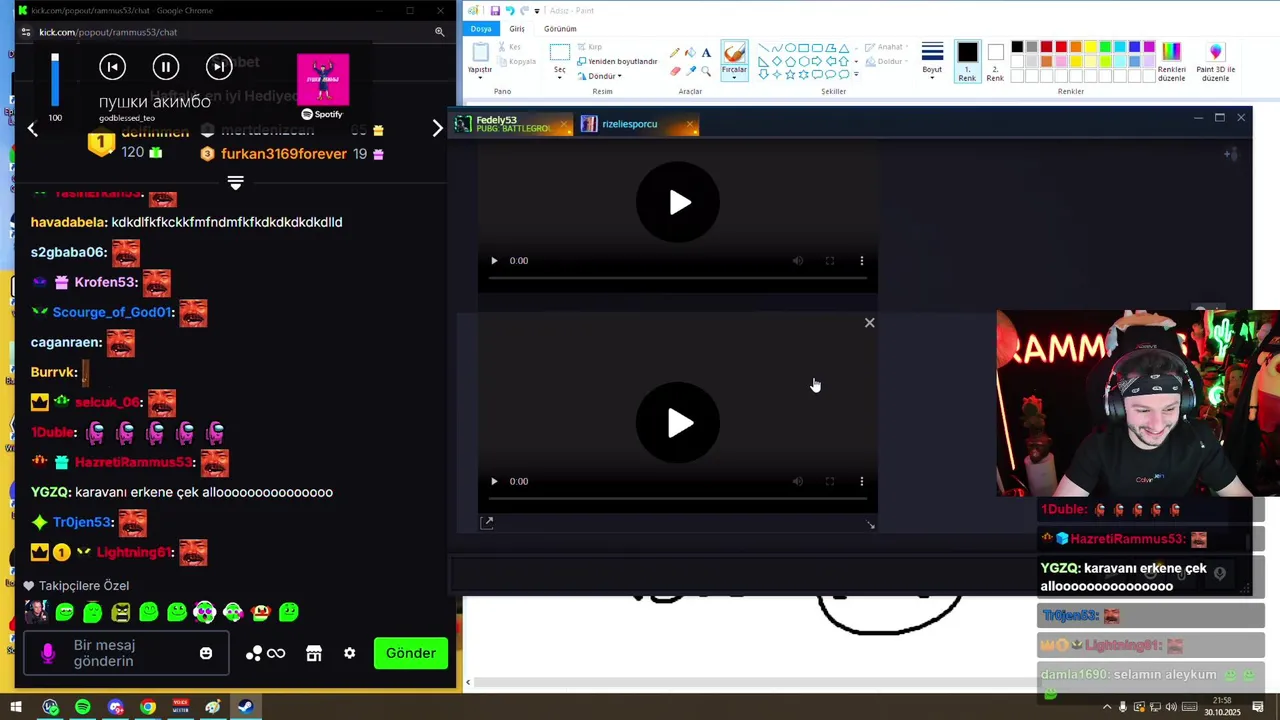
Task: Click the green Gönder button
Action: click(x=411, y=653)
